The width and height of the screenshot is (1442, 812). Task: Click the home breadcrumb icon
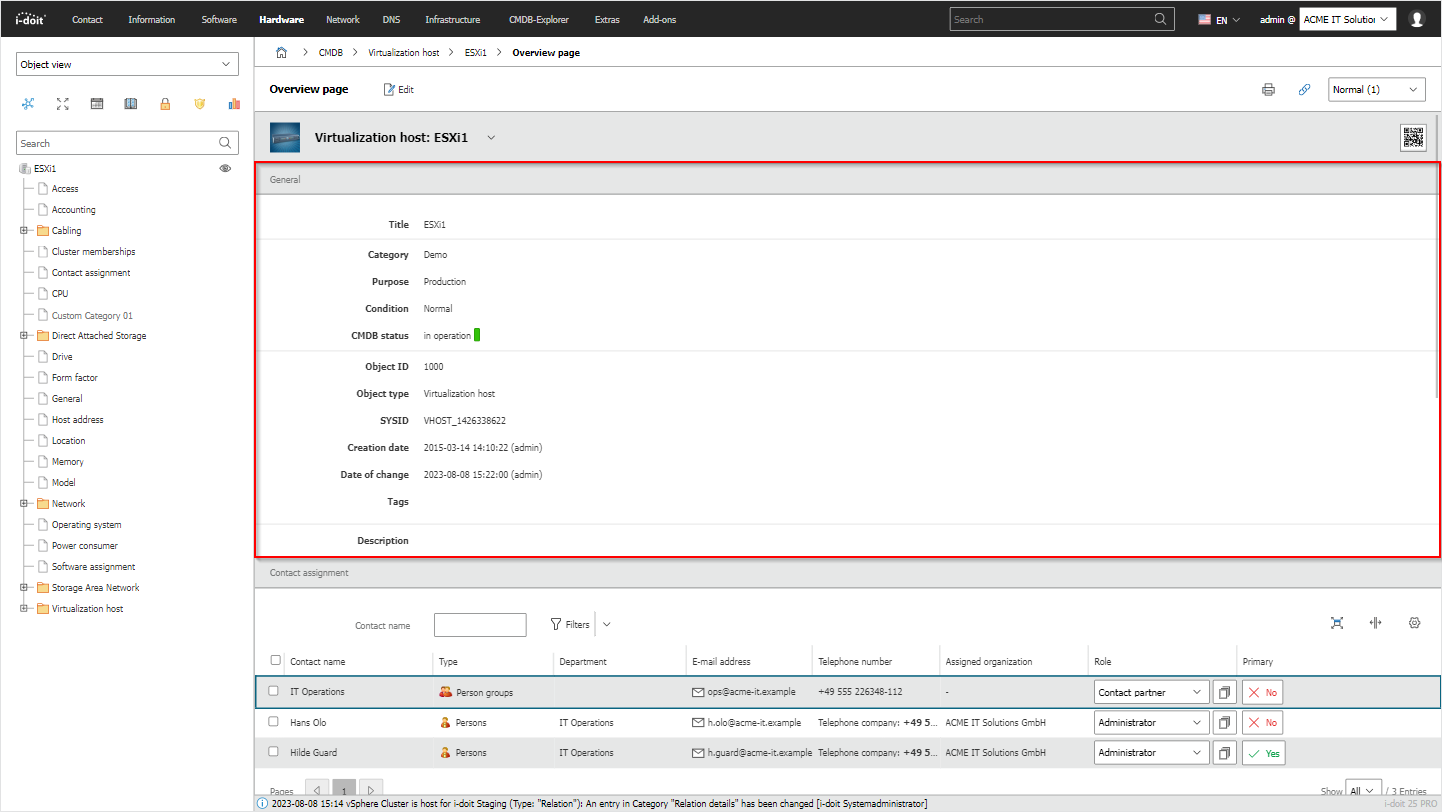(281, 52)
